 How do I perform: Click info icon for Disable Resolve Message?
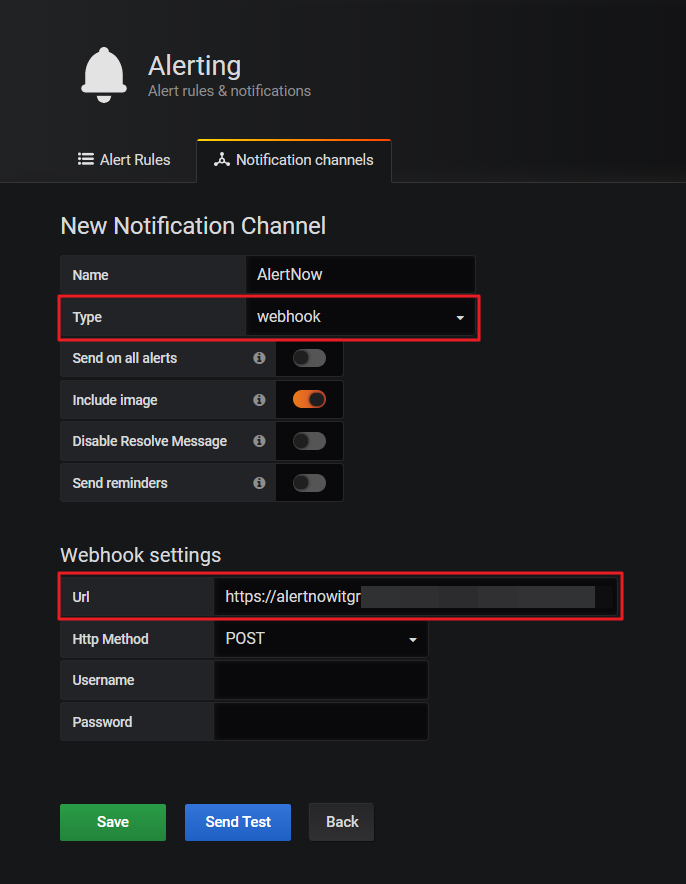(x=259, y=441)
